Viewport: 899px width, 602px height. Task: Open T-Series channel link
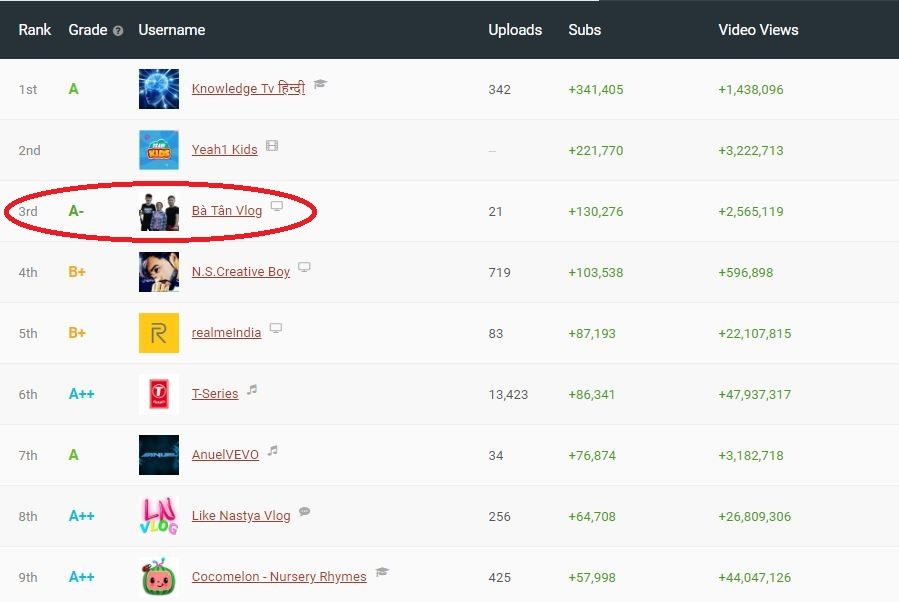point(215,394)
